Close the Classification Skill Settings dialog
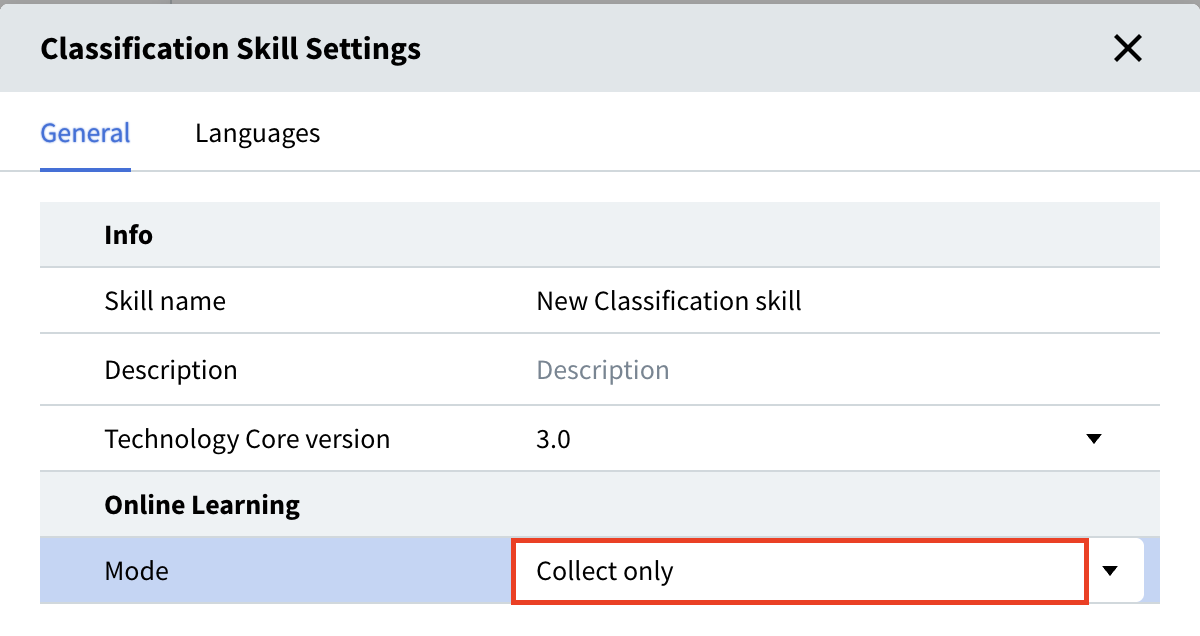 click(x=1127, y=48)
